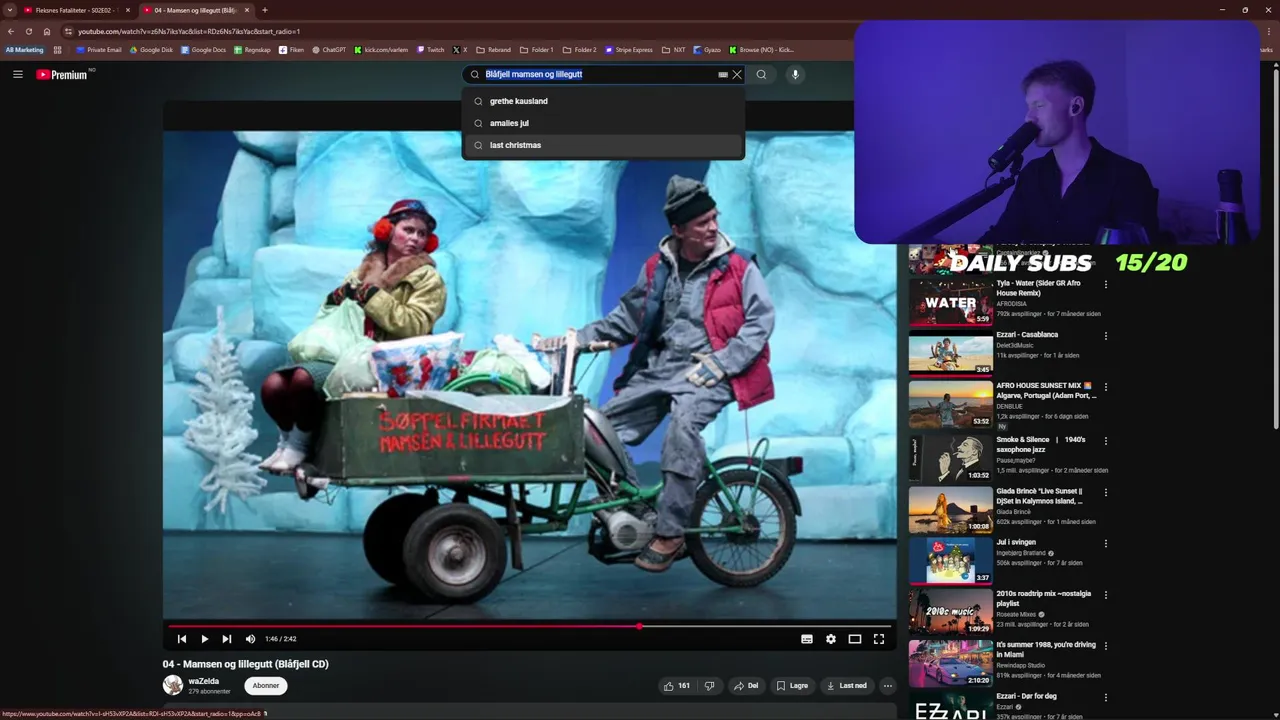Open the All Marketing bookmark
The image size is (1280, 720).
(x=25, y=49)
